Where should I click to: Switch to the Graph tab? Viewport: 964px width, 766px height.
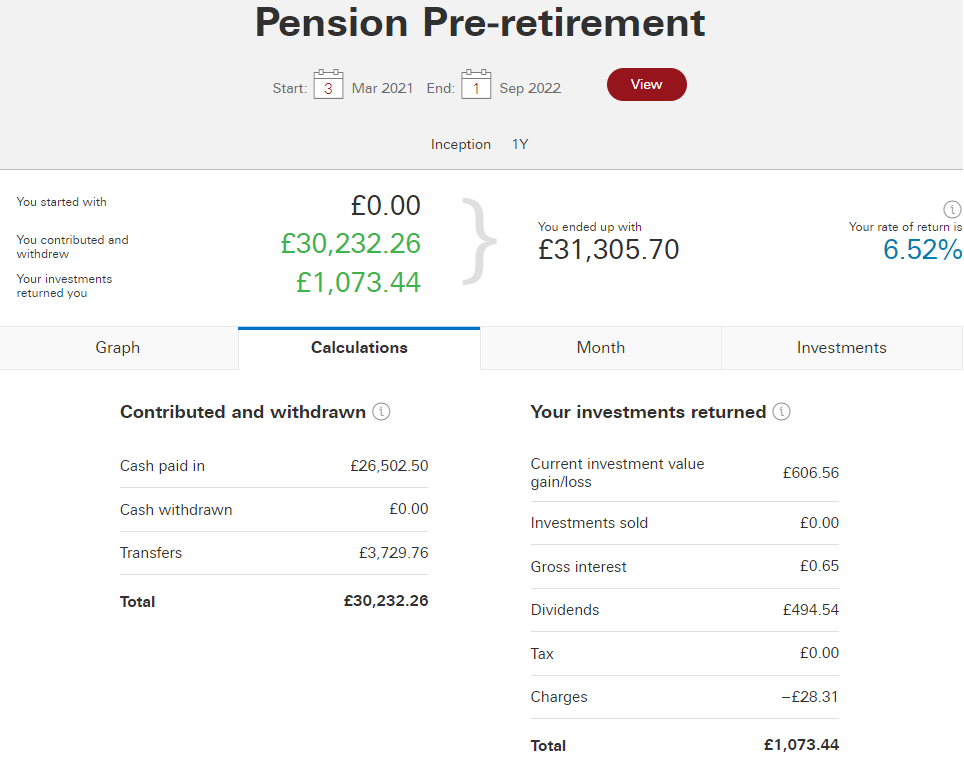pyautogui.click(x=119, y=348)
